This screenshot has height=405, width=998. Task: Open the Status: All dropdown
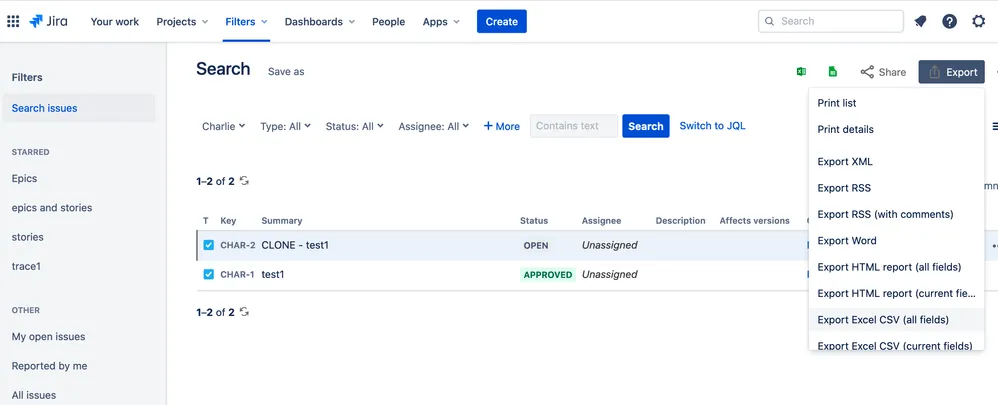pos(355,126)
